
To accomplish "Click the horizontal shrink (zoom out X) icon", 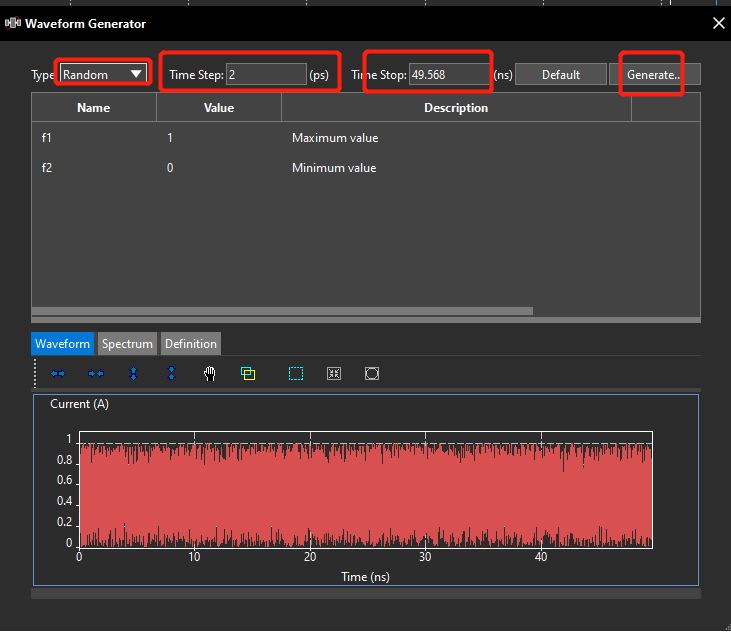I will pos(96,374).
